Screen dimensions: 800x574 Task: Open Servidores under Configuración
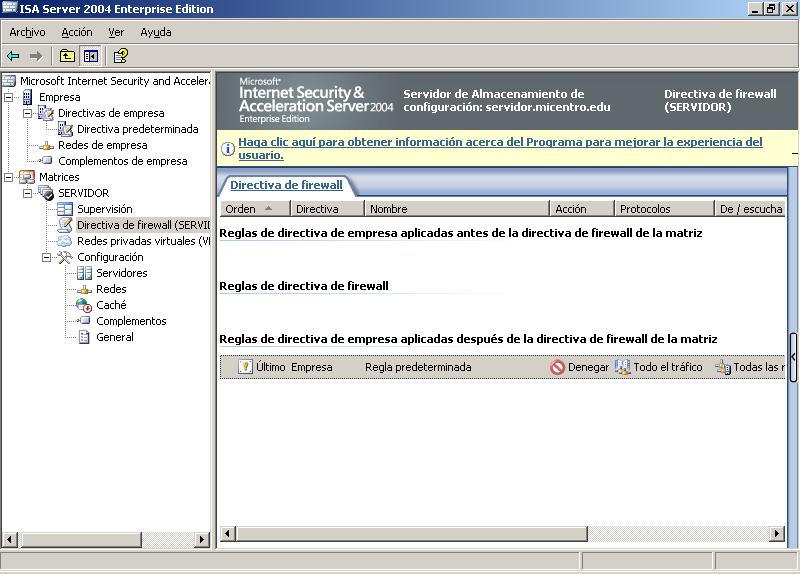click(121, 273)
